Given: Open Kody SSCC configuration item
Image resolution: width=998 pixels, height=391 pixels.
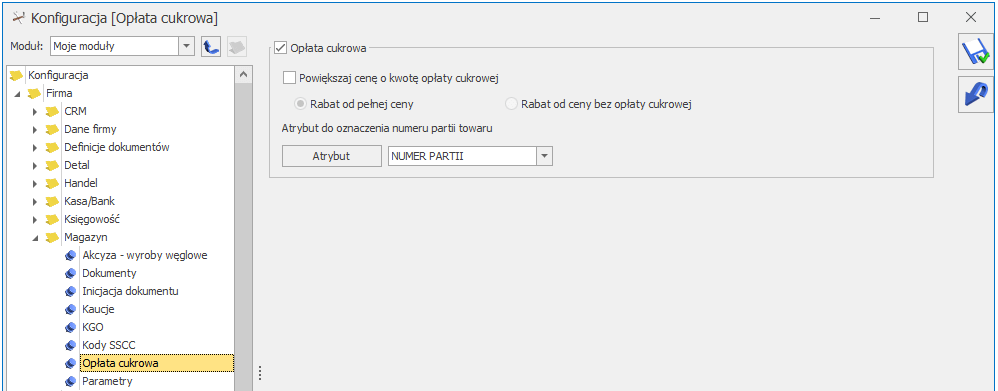Looking at the screenshot, I should [108, 345].
